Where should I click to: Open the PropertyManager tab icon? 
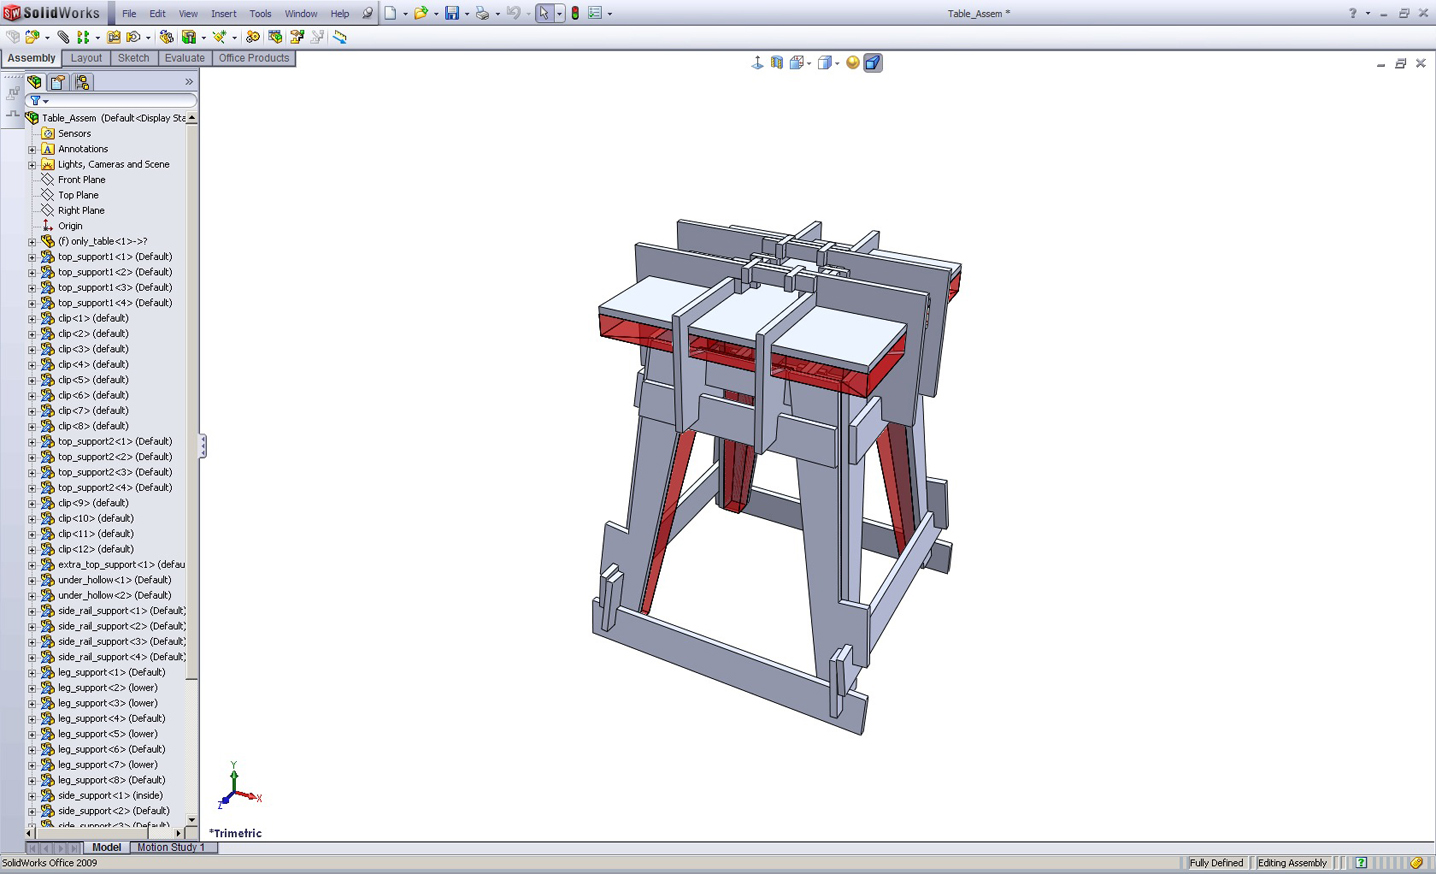pos(58,82)
